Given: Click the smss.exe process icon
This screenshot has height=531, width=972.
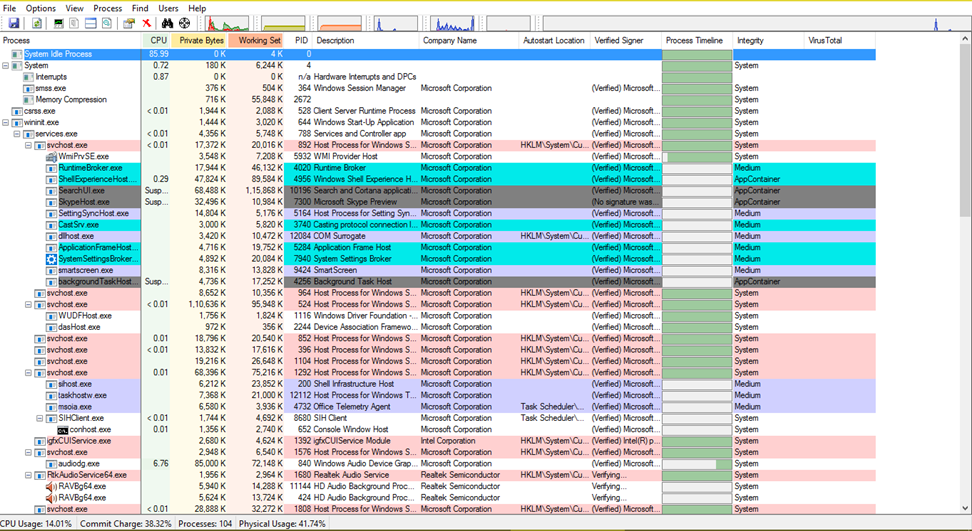Looking at the screenshot, I should pos(29,88).
